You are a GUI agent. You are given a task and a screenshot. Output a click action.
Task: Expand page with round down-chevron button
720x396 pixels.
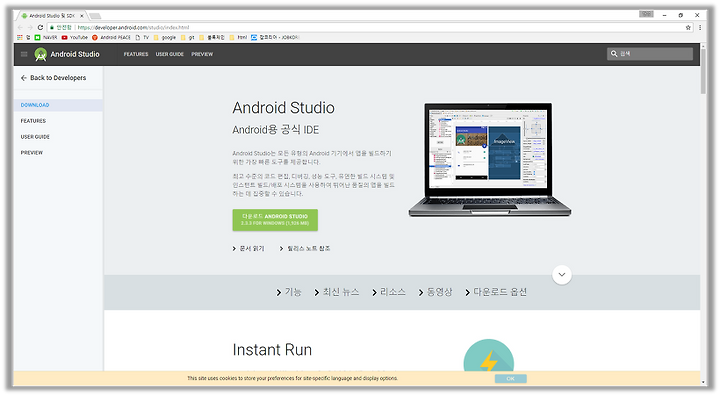[562, 275]
